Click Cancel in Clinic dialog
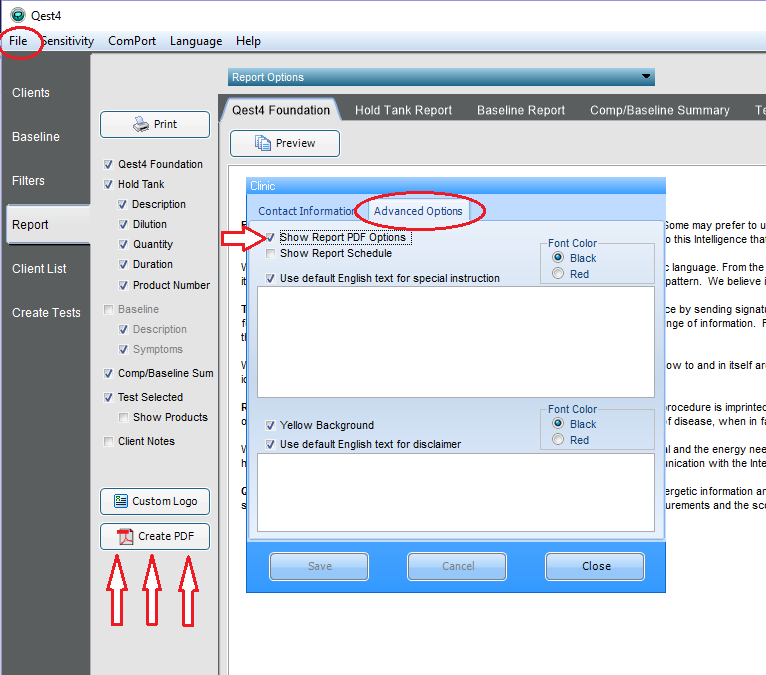This screenshot has width=766, height=675. (457, 566)
